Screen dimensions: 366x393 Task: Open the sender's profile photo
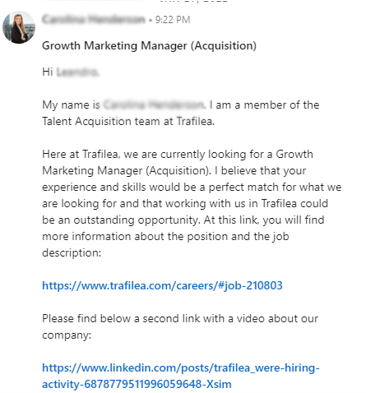(x=19, y=27)
